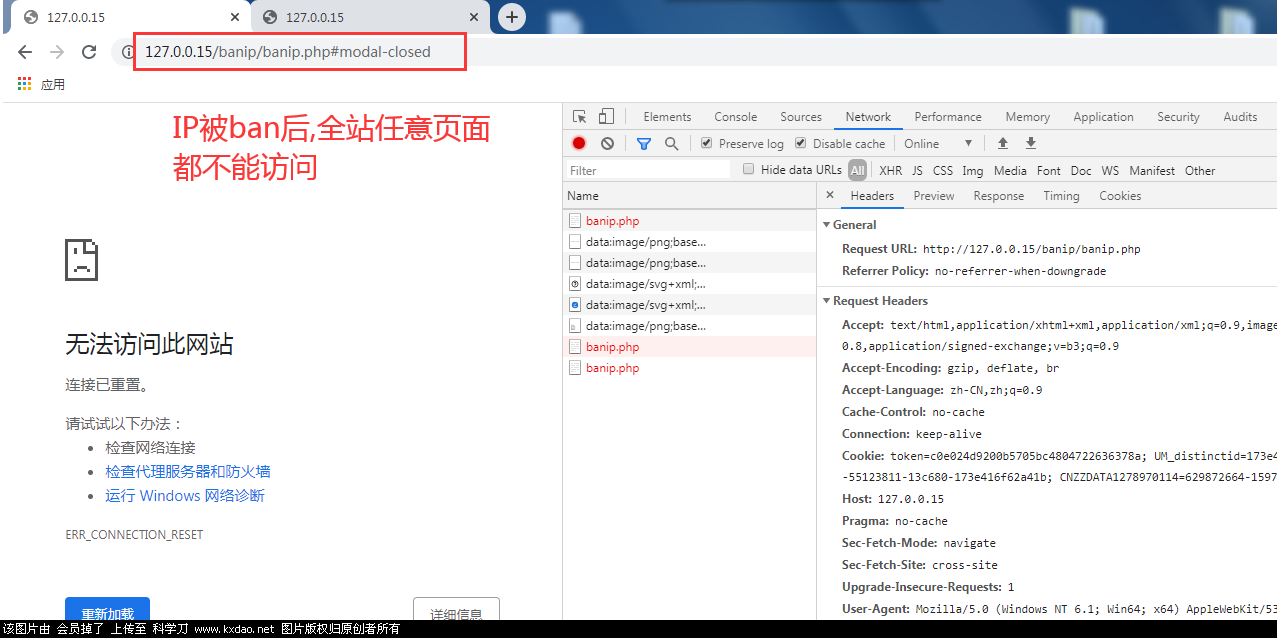Select the first banip.php request row
Viewport: 1277px width, 638px height.
[690, 221]
